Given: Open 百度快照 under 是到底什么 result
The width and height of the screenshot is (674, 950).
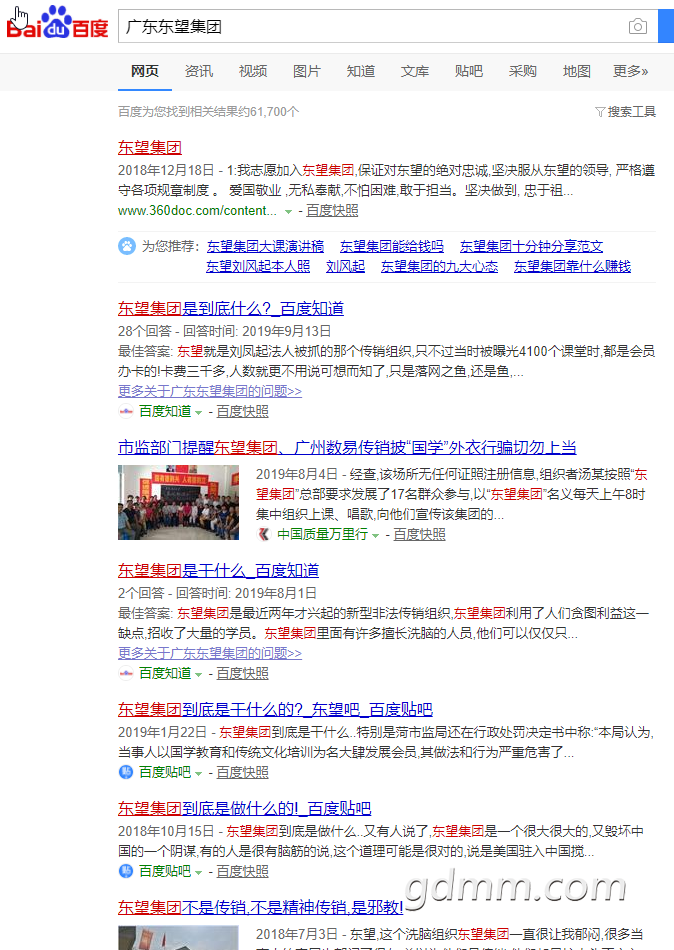Looking at the screenshot, I should (242, 411).
